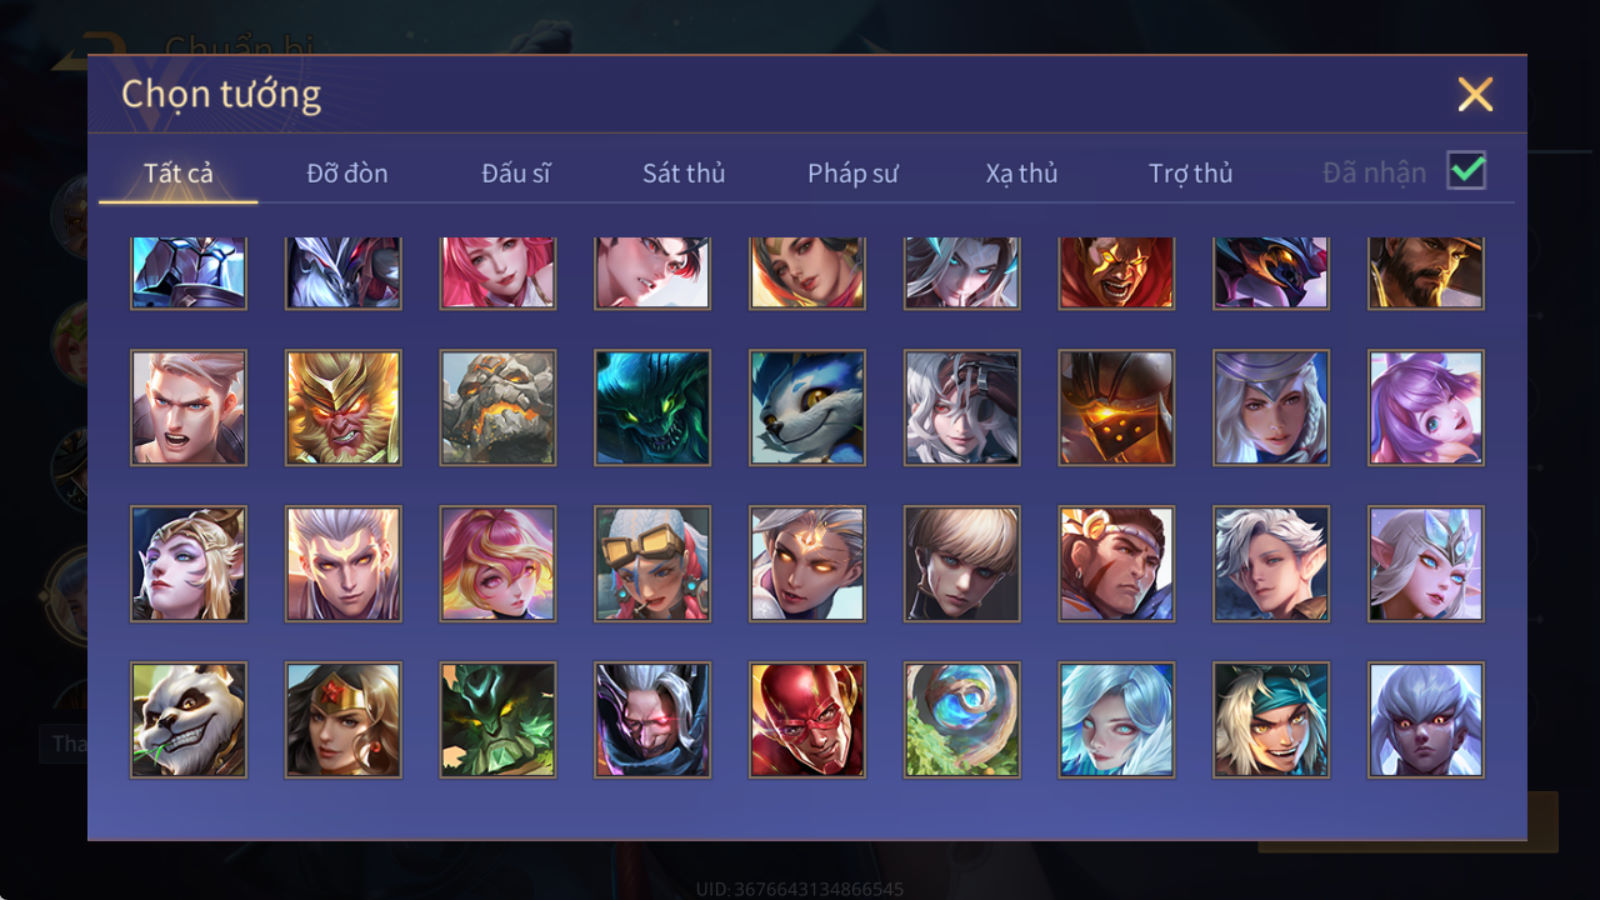Switch to the Pháp sư tab
1600x900 pixels.
[x=853, y=173]
